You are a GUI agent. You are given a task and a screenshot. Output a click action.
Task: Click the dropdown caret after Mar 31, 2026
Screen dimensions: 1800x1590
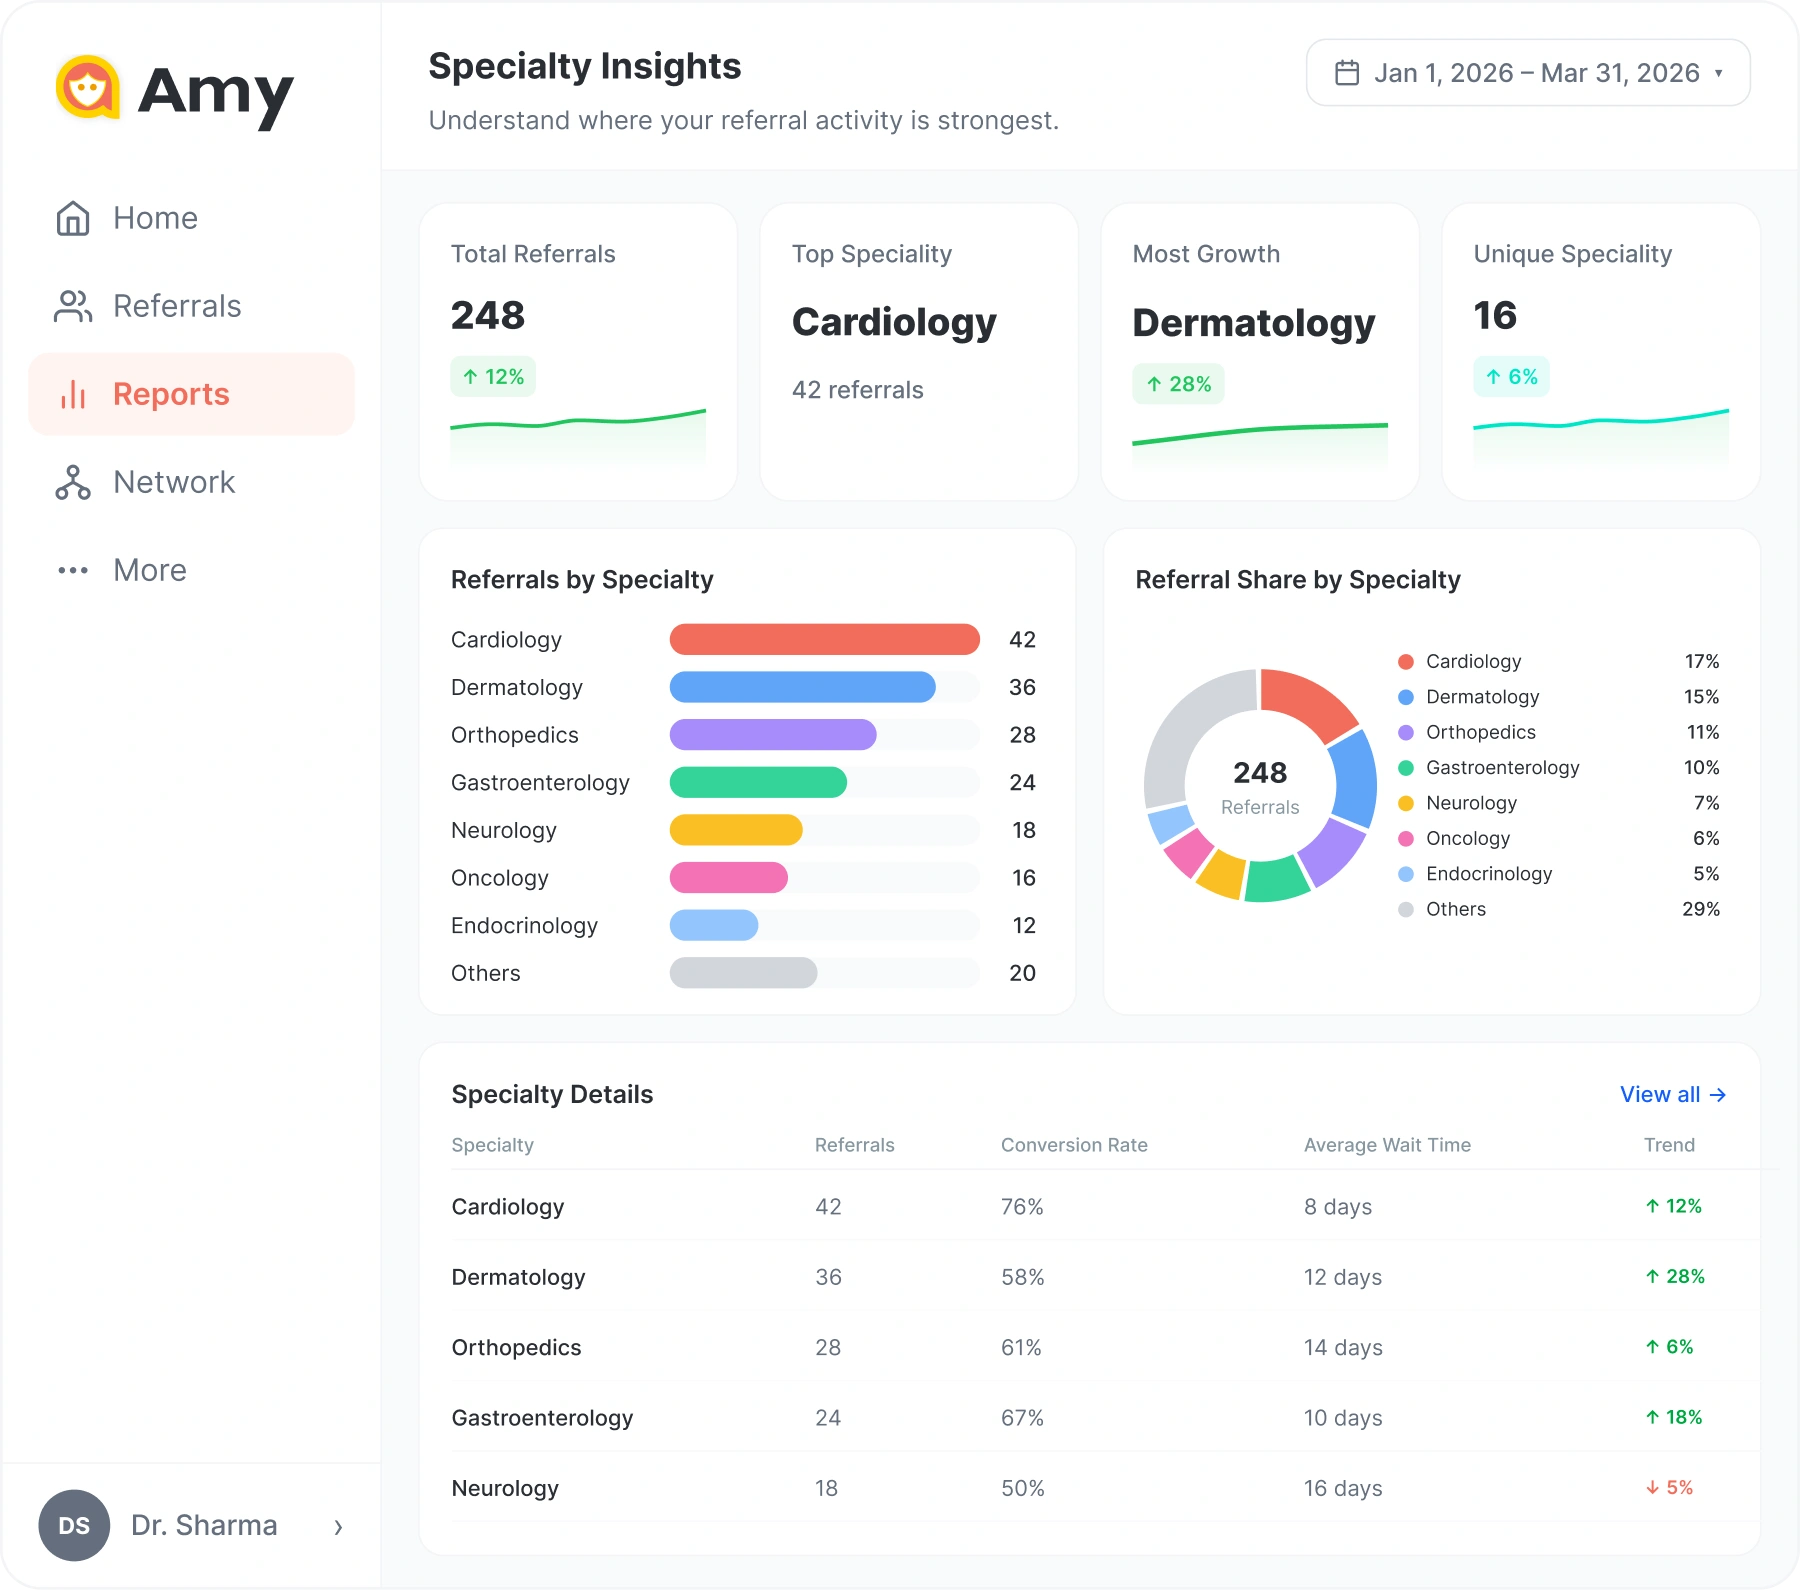click(x=1719, y=73)
